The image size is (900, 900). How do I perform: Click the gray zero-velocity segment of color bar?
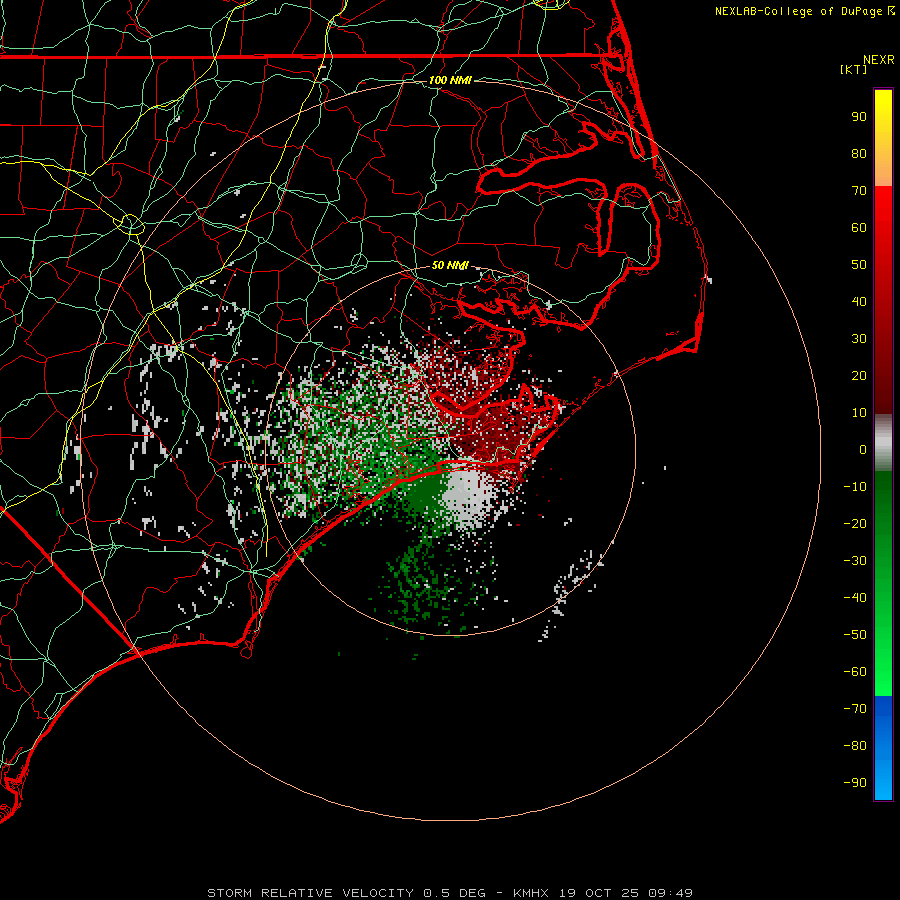[883, 443]
